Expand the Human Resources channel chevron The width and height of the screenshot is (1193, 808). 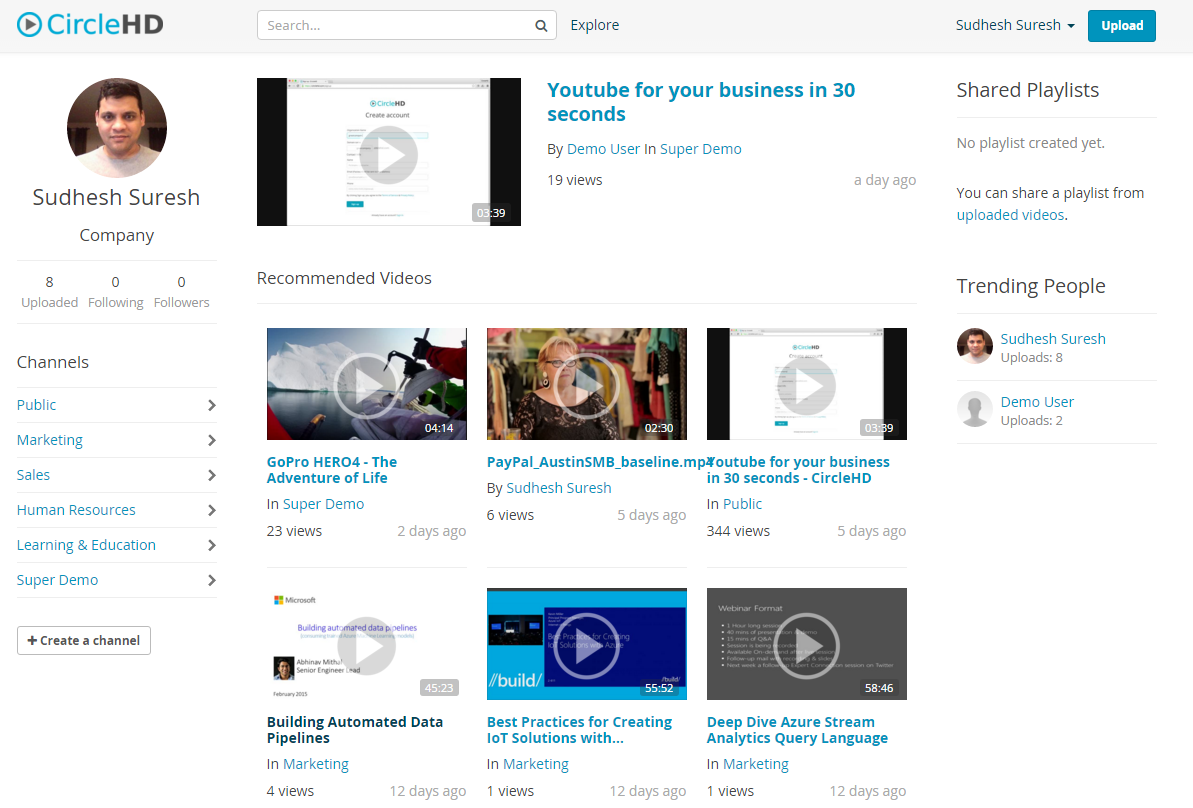(212, 511)
